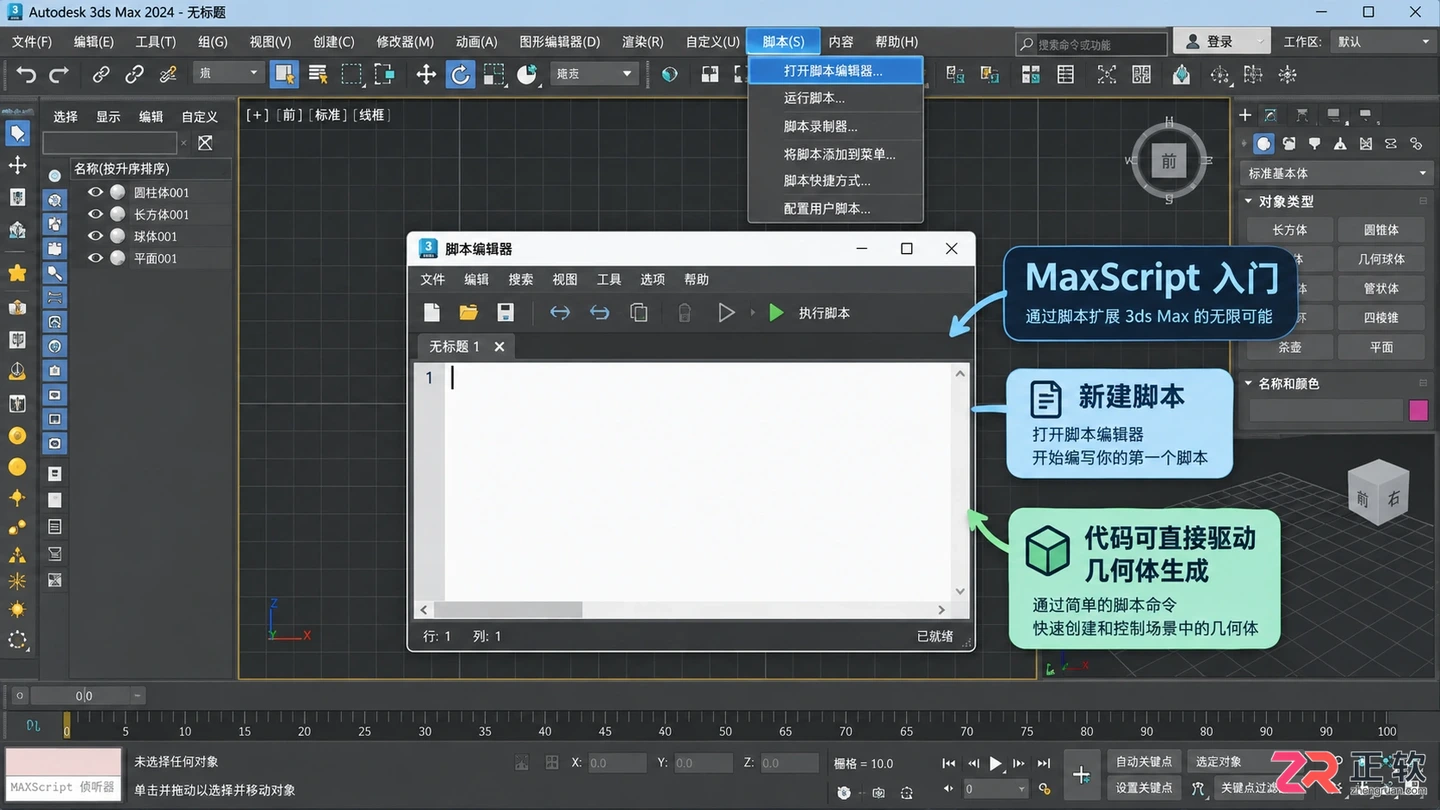Viewport: 1440px width, 810px height.
Task: Collapse the 名称和颜色 rollout
Action: tap(1248, 383)
